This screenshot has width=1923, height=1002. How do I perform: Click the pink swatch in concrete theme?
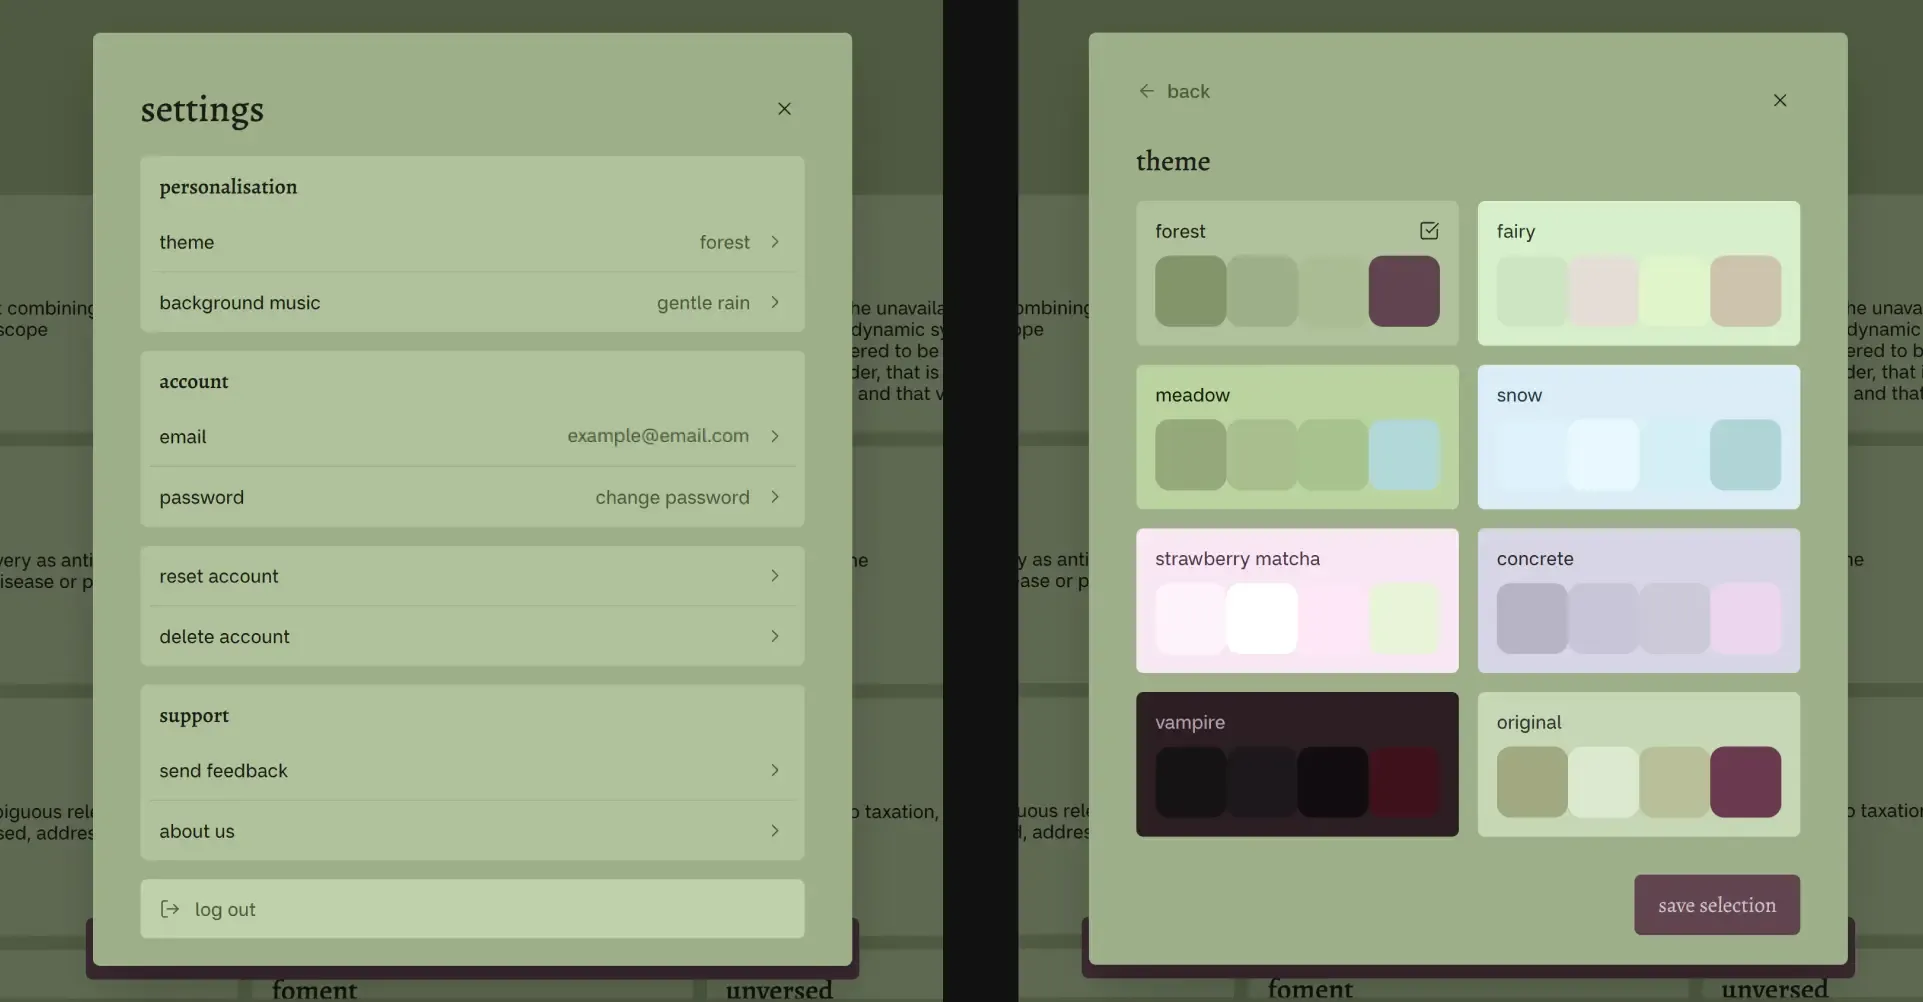[1745, 619]
